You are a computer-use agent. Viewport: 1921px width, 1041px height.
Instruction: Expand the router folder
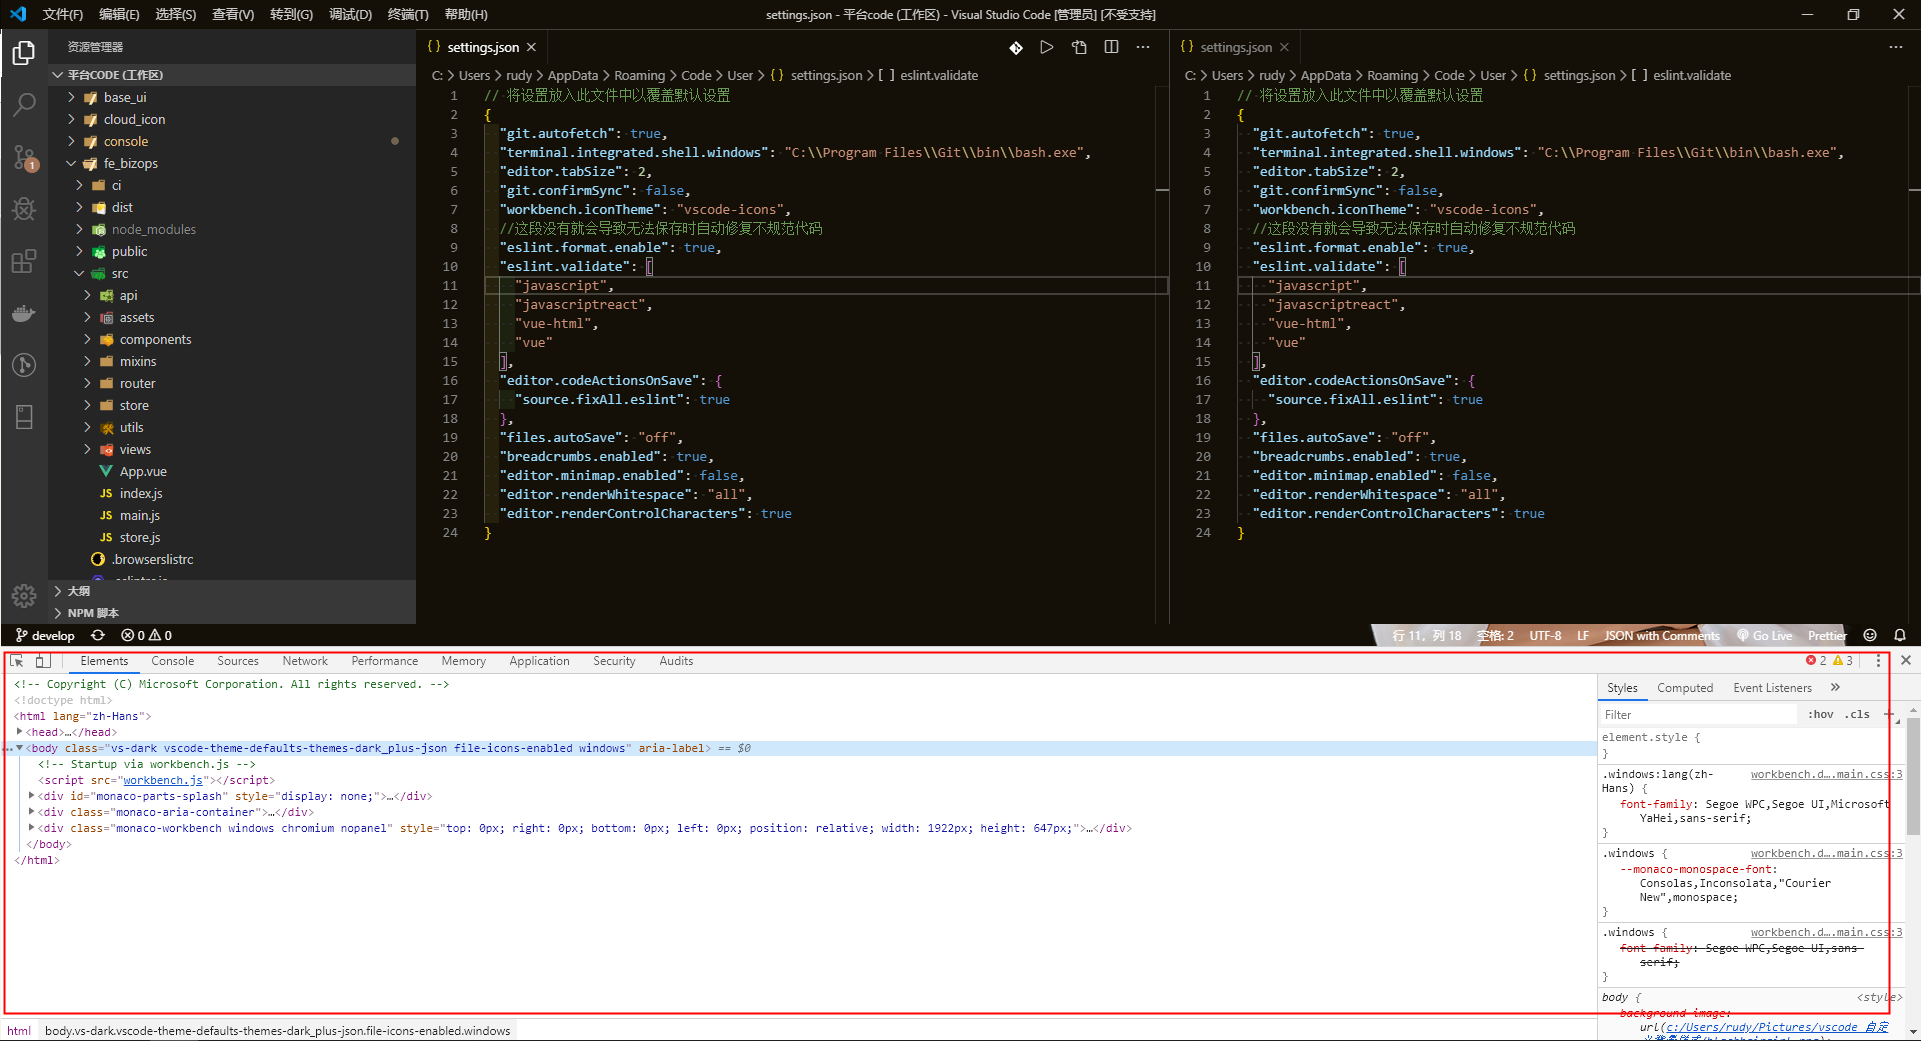point(89,383)
